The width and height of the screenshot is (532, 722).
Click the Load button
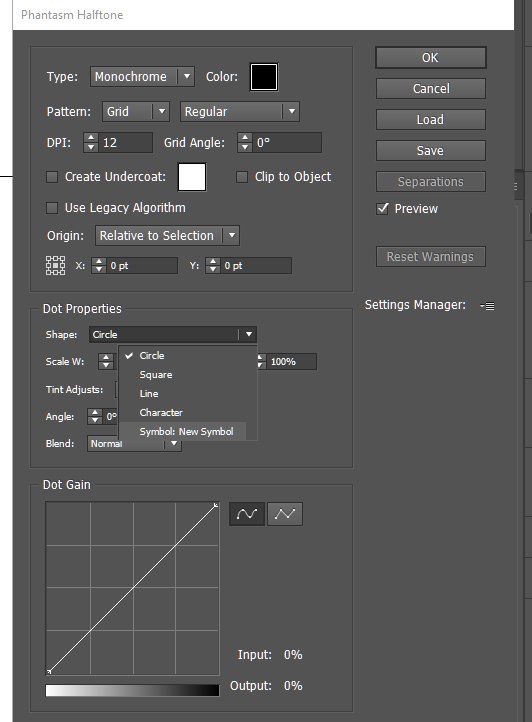[x=431, y=120]
